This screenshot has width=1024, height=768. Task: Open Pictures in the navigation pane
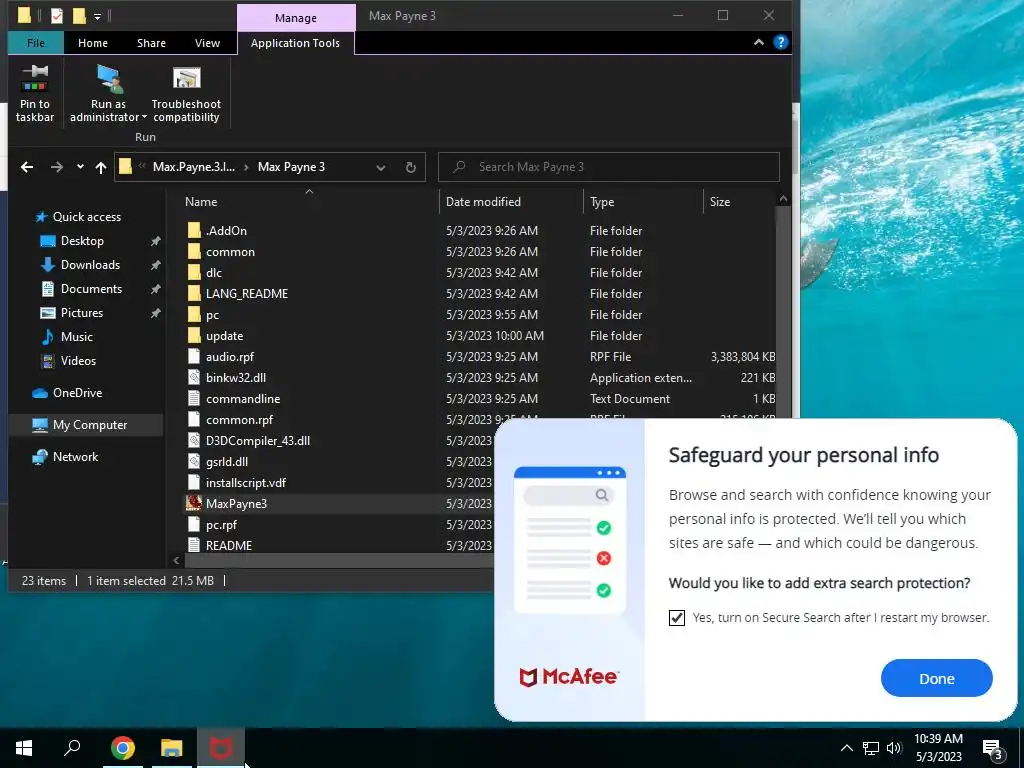point(82,313)
